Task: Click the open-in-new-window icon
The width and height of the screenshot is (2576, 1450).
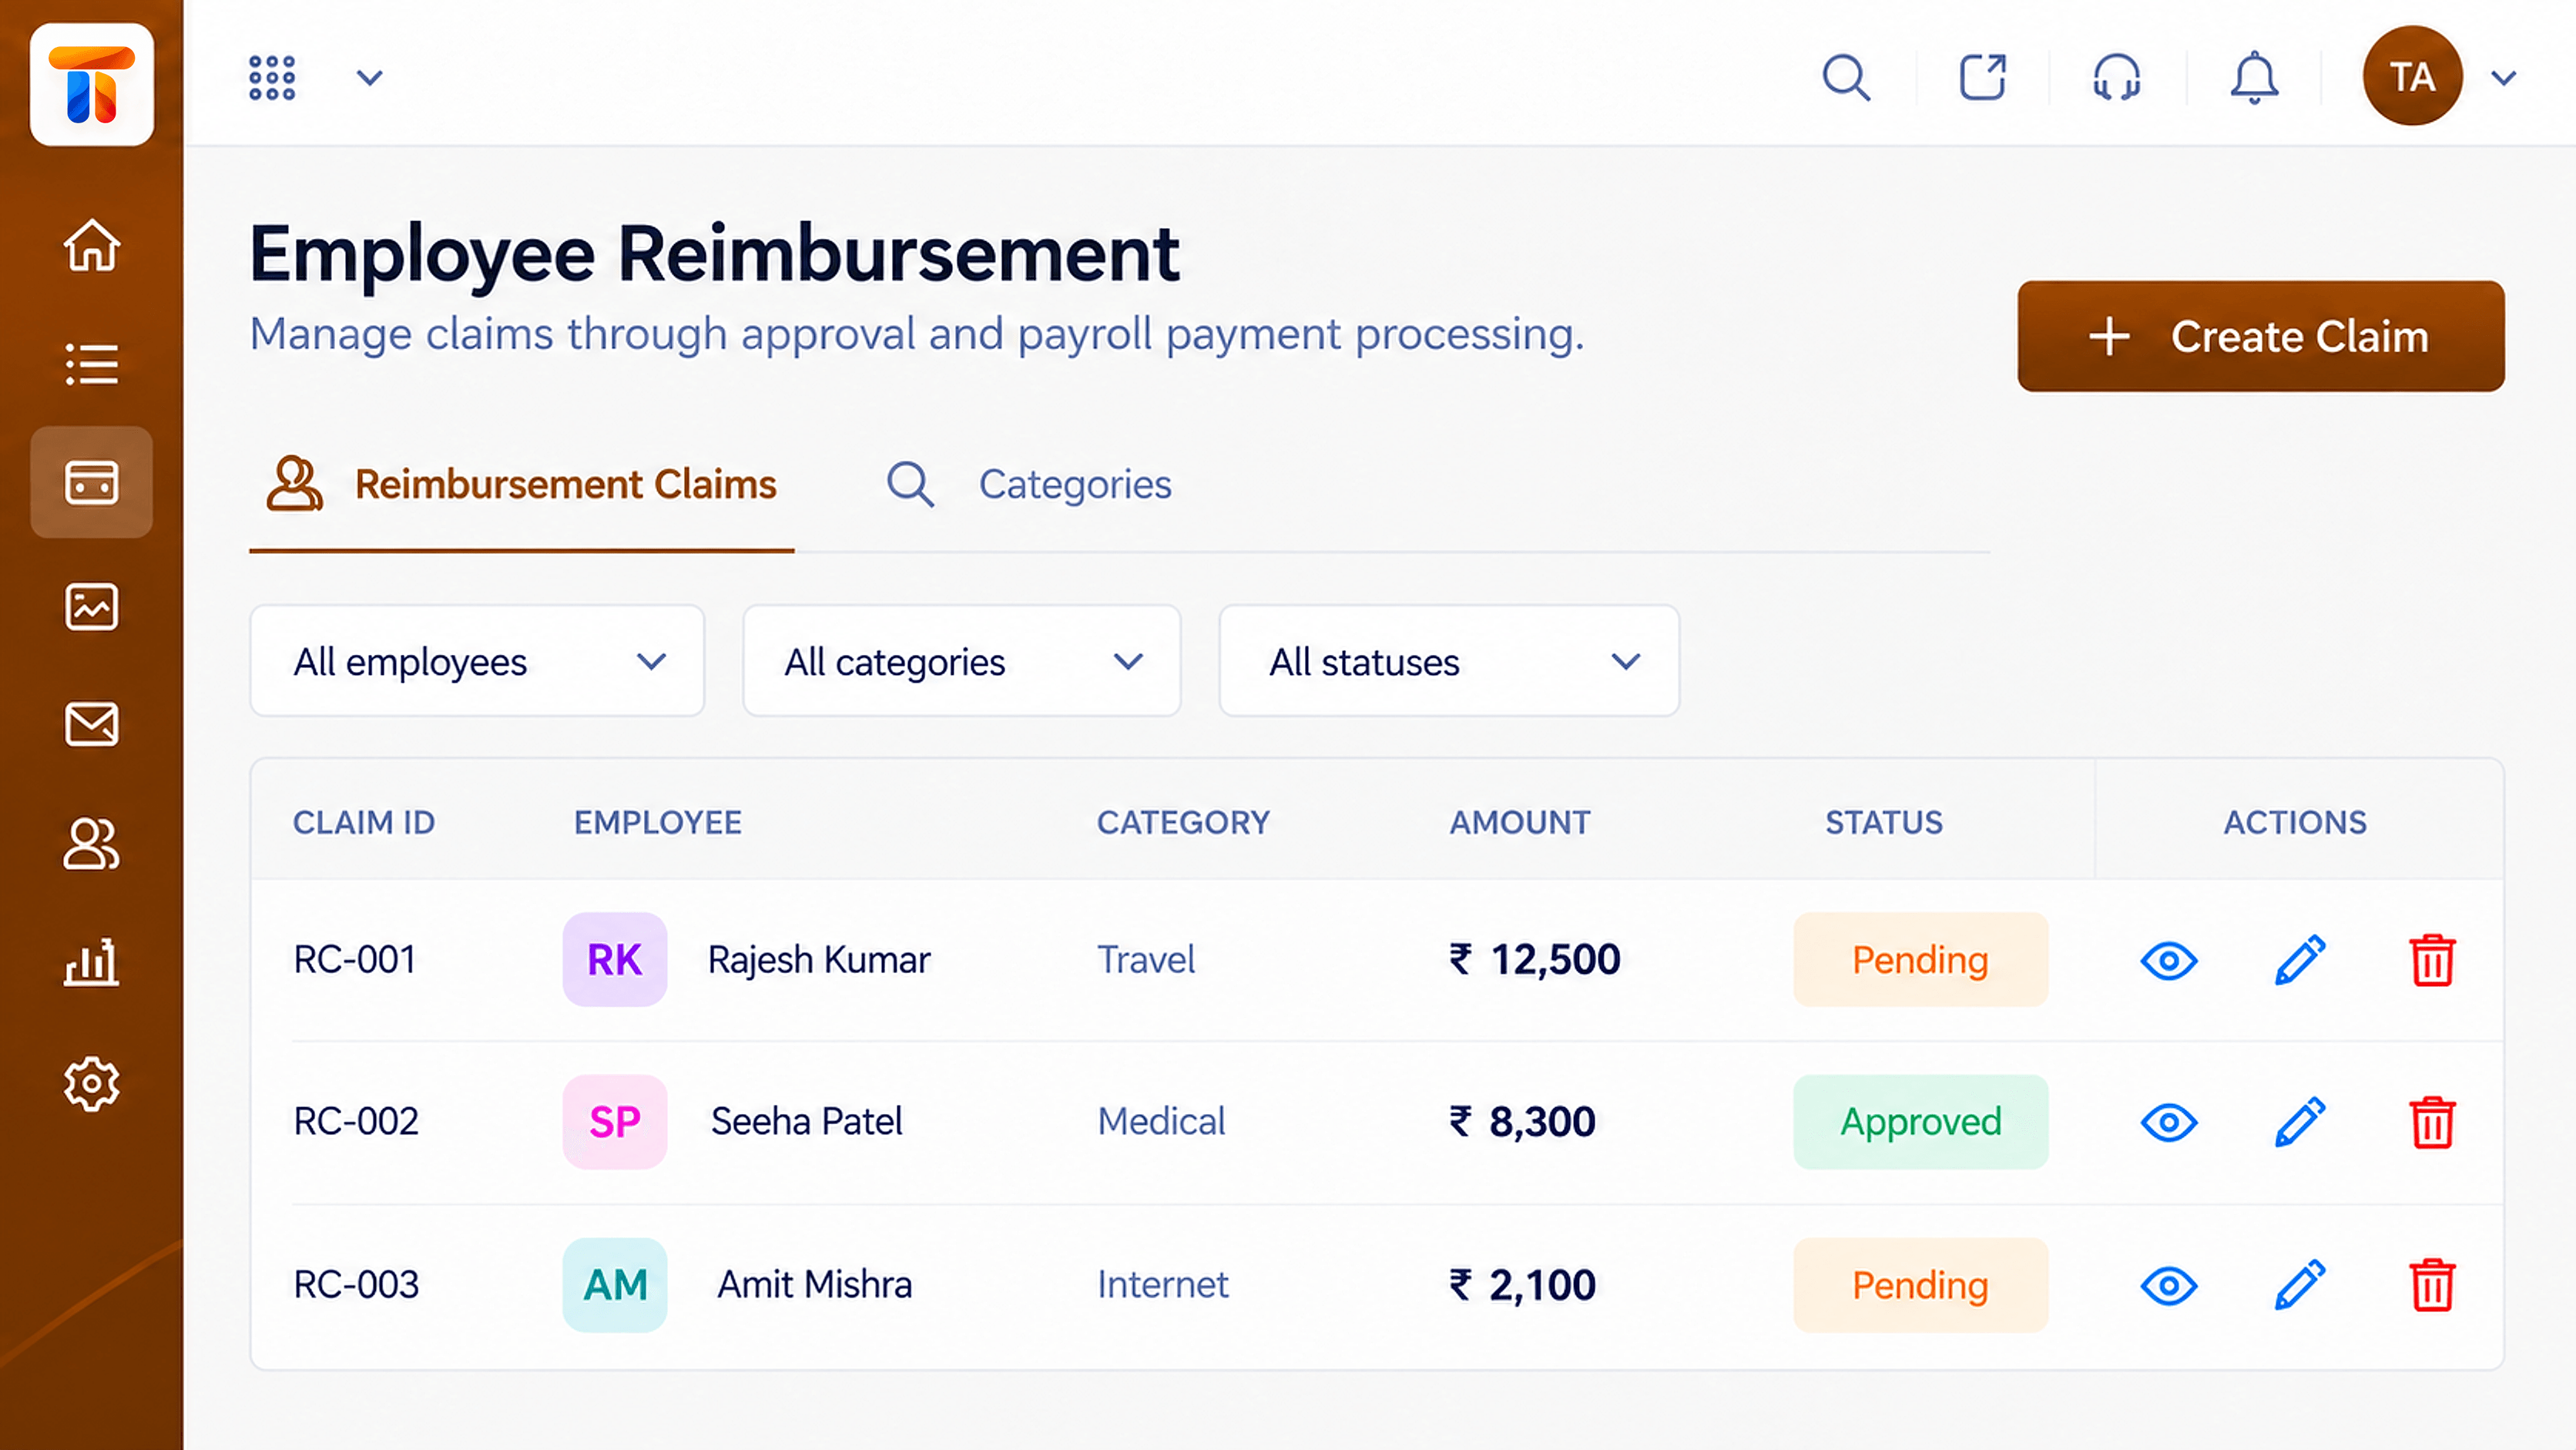Action: (1982, 78)
